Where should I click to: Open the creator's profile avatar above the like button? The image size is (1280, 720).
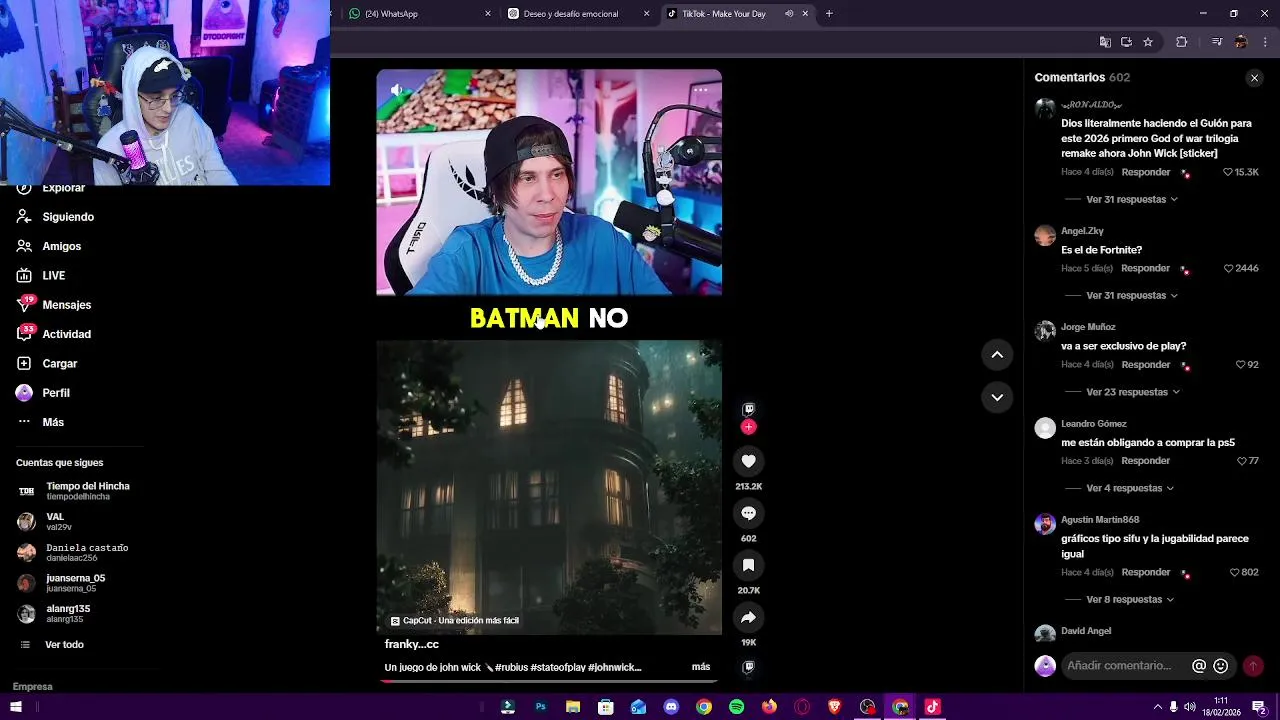(748, 409)
